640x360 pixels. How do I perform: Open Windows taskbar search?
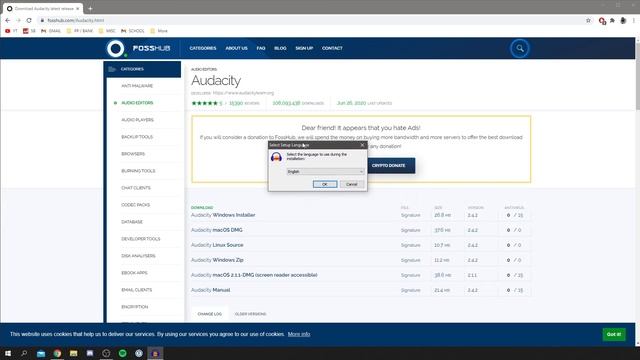pos(24,353)
